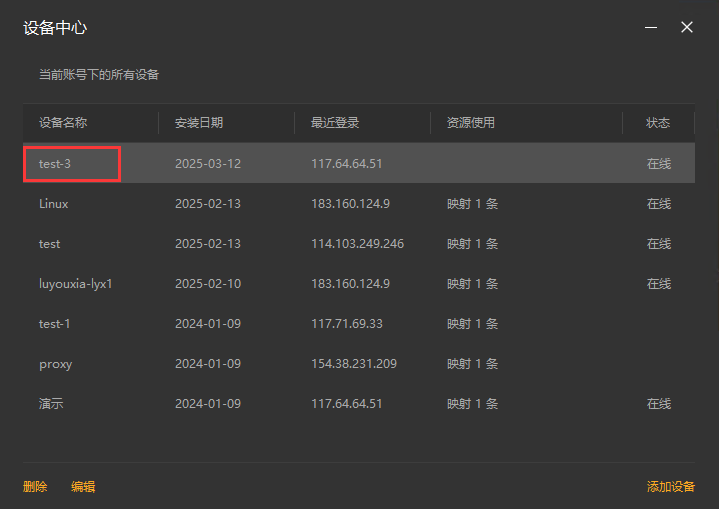The width and height of the screenshot is (719, 509).
Task: Click IP 117.64.64.51 in test-3 row
Action: pyautogui.click(x=347, y=164)
